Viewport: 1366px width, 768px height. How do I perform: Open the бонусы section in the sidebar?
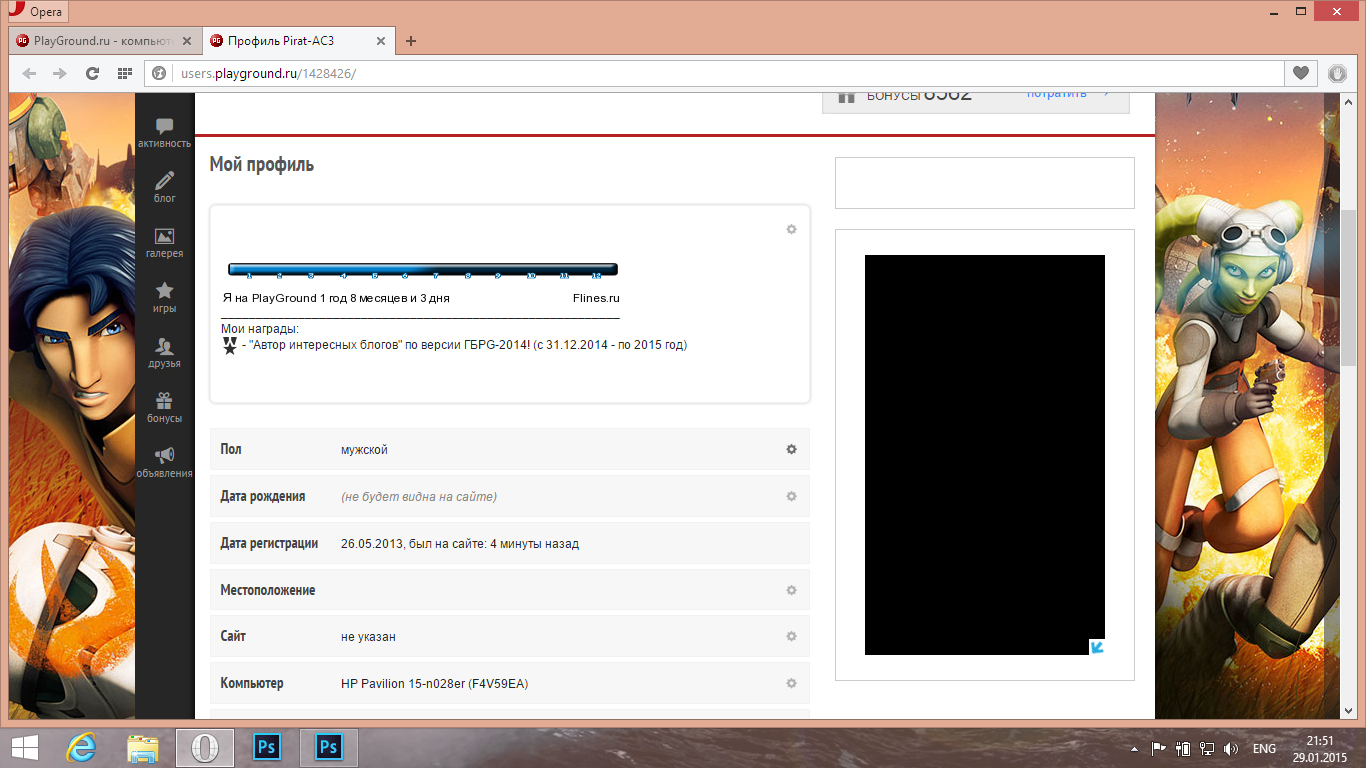click(164, 407)
